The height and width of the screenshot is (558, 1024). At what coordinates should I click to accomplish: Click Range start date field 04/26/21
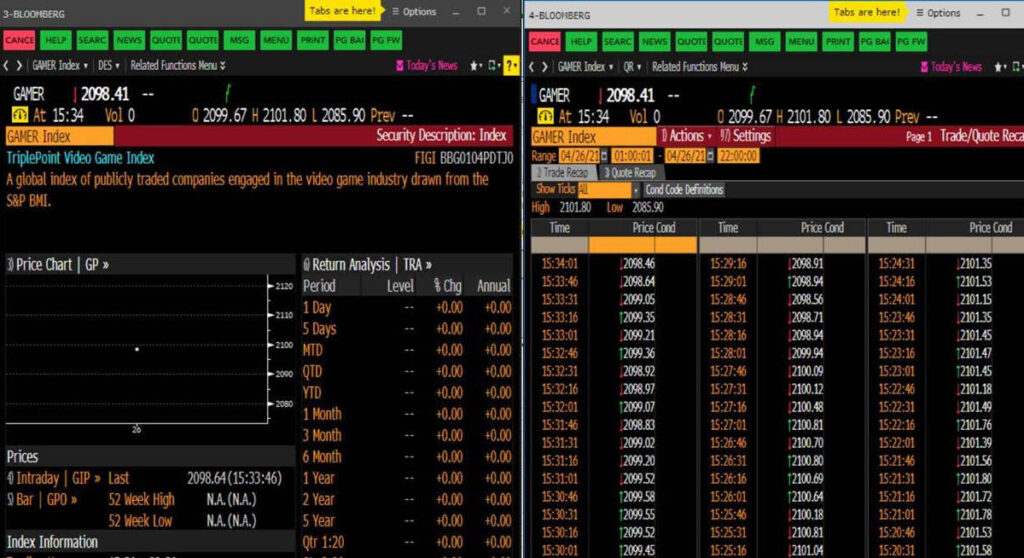(x=579, y=156)
